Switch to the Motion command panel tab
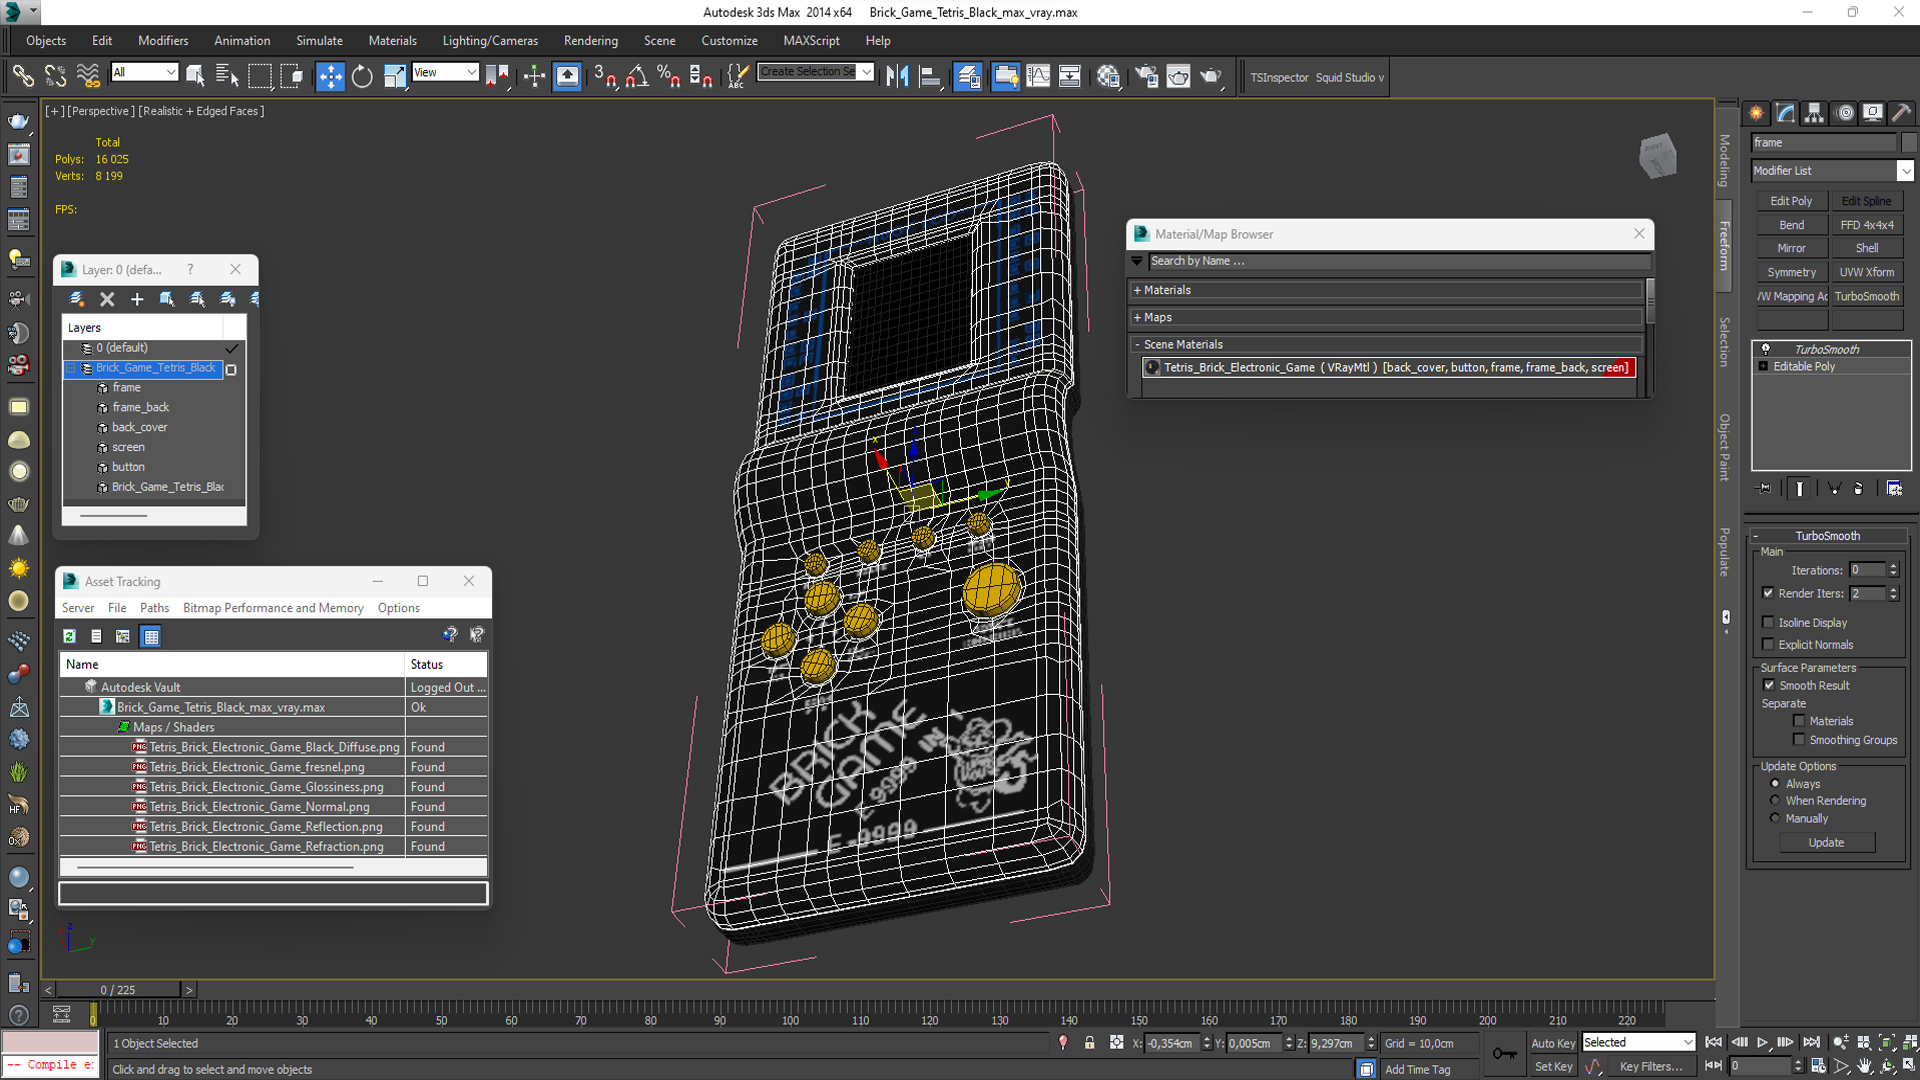 1845,113
